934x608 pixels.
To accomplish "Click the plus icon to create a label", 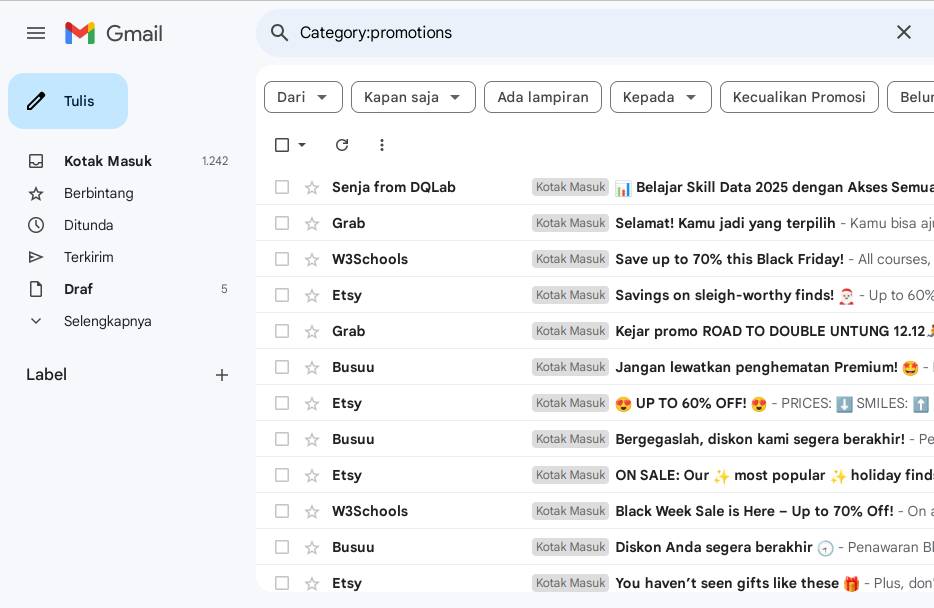I will (222, 375).
